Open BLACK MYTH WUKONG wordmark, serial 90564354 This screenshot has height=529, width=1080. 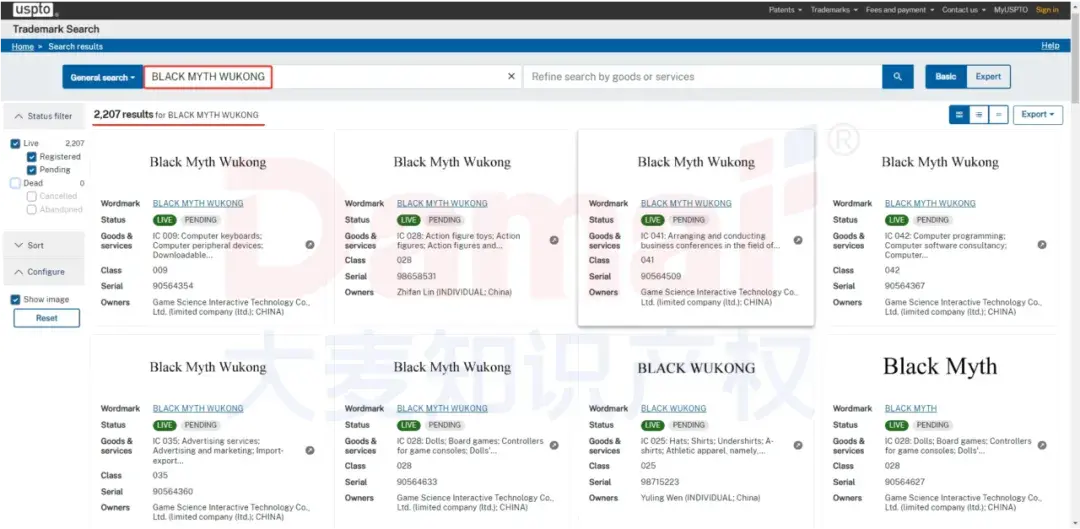[x=198, y=203]
